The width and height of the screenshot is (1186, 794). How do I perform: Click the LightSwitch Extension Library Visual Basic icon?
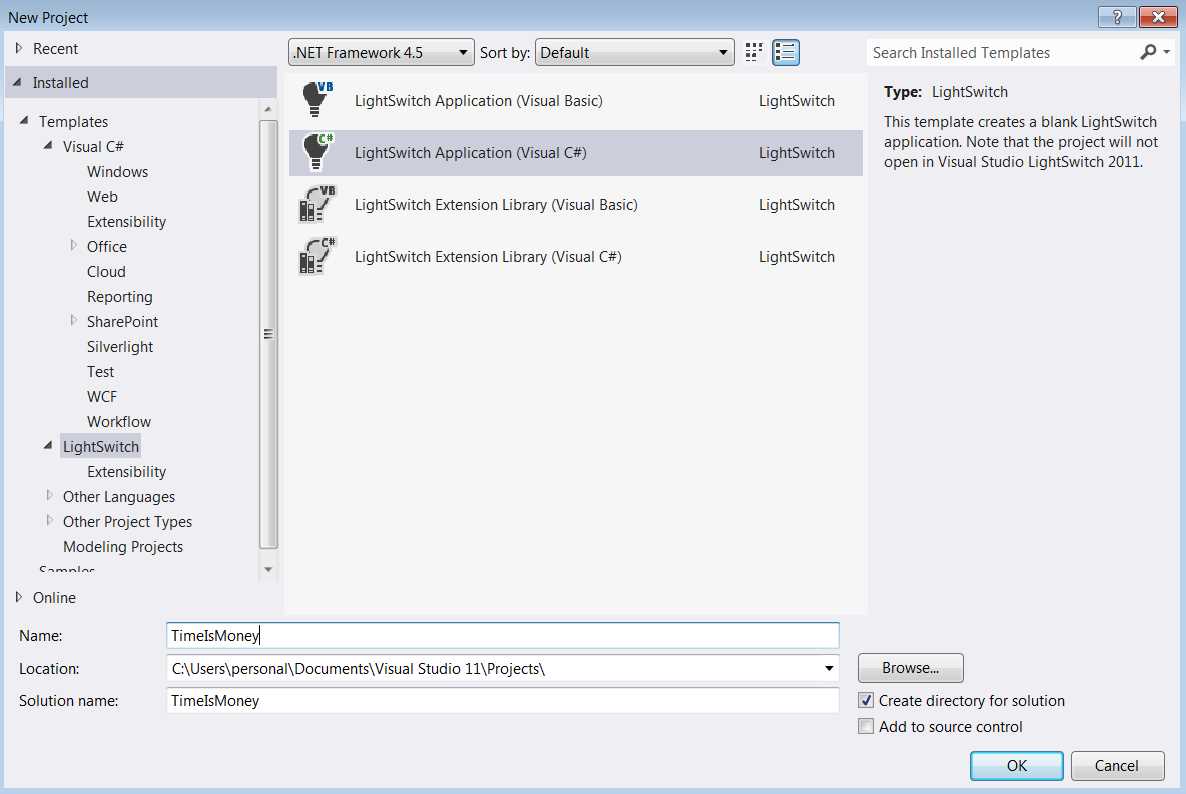click(317, 204)
